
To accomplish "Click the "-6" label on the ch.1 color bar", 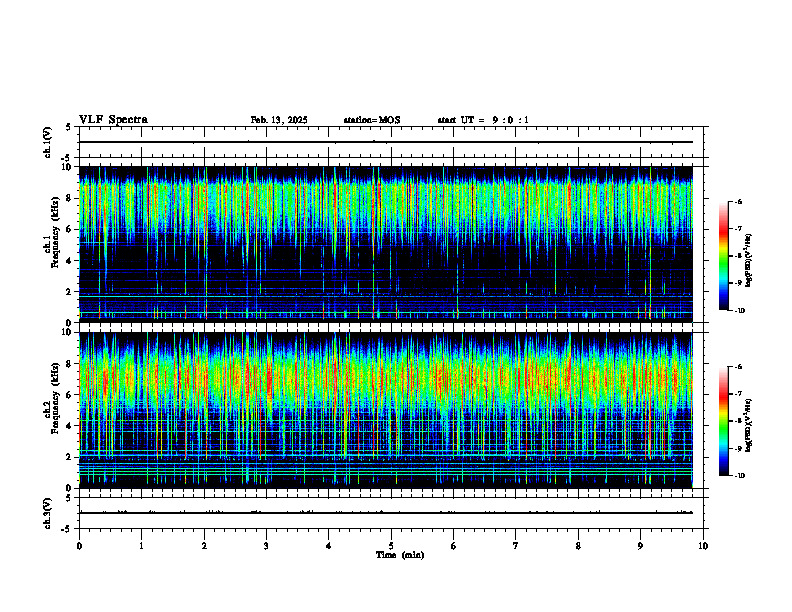I will tap(738, 201).
